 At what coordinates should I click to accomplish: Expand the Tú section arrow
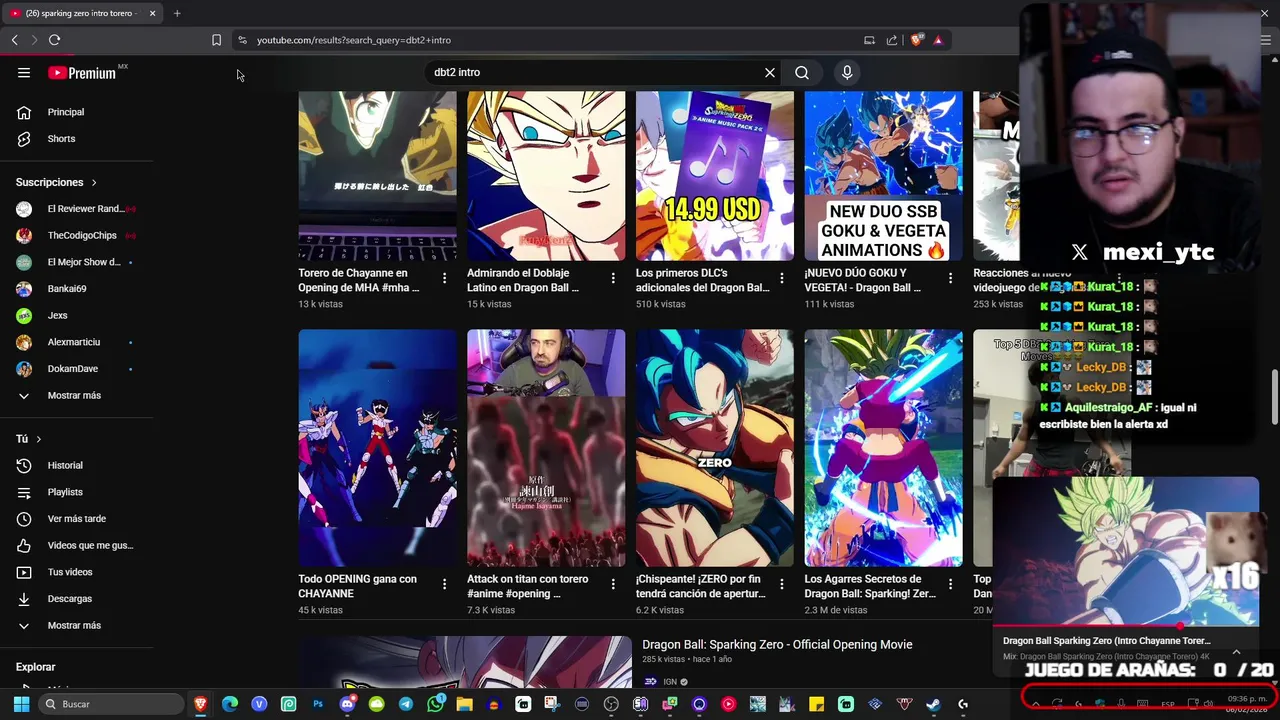coord(39,439)
